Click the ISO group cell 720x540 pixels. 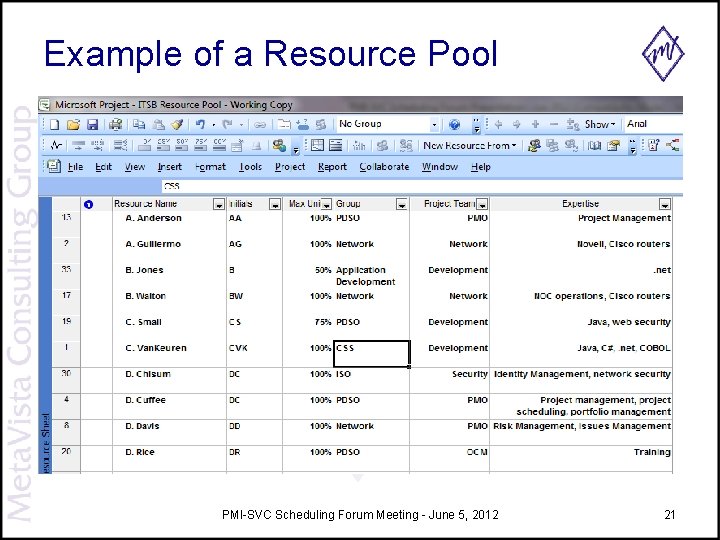371,380
